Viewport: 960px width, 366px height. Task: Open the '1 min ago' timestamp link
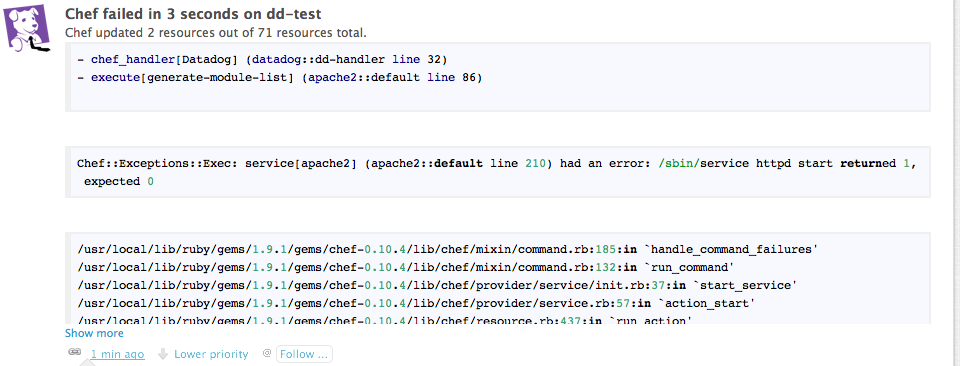pos(118,354)
